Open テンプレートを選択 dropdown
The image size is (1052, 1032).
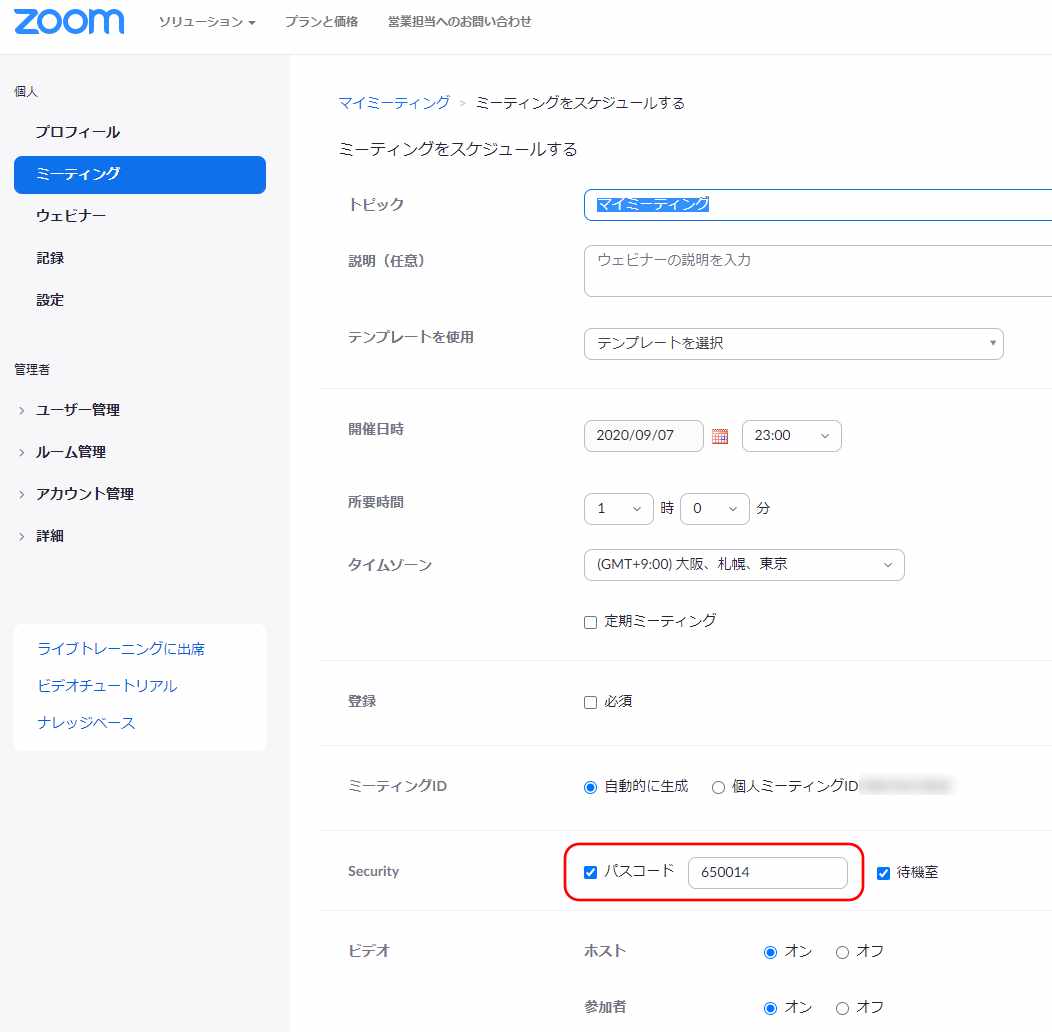(793, 343)
